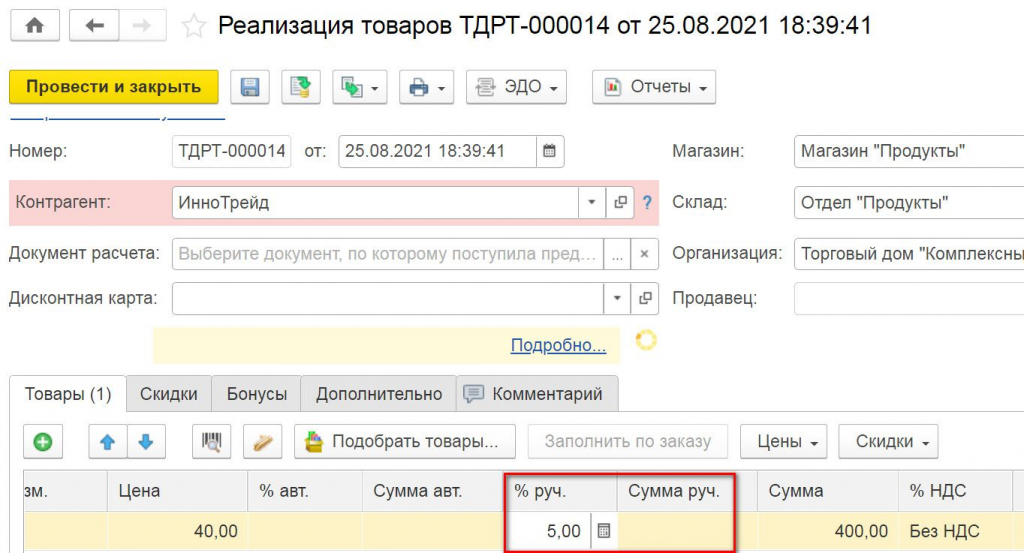
Task: Select the Без НДС cell
Action: 955,531
